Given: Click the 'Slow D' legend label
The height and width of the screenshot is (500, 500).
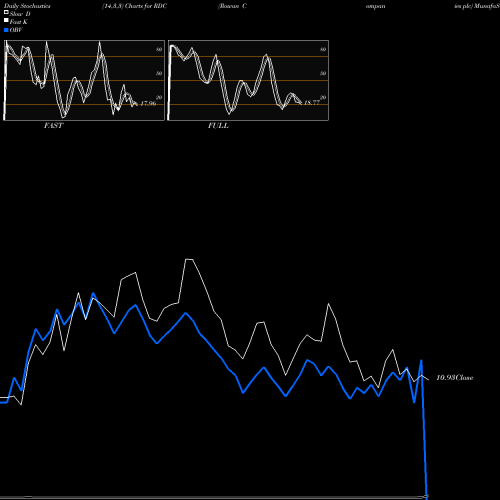Looking at the screenshot, I should pos(20,14).
